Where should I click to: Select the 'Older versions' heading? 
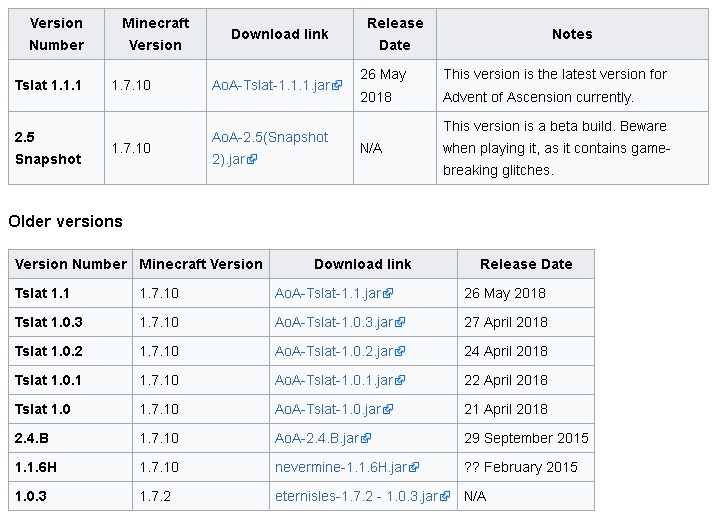[66, 222]
